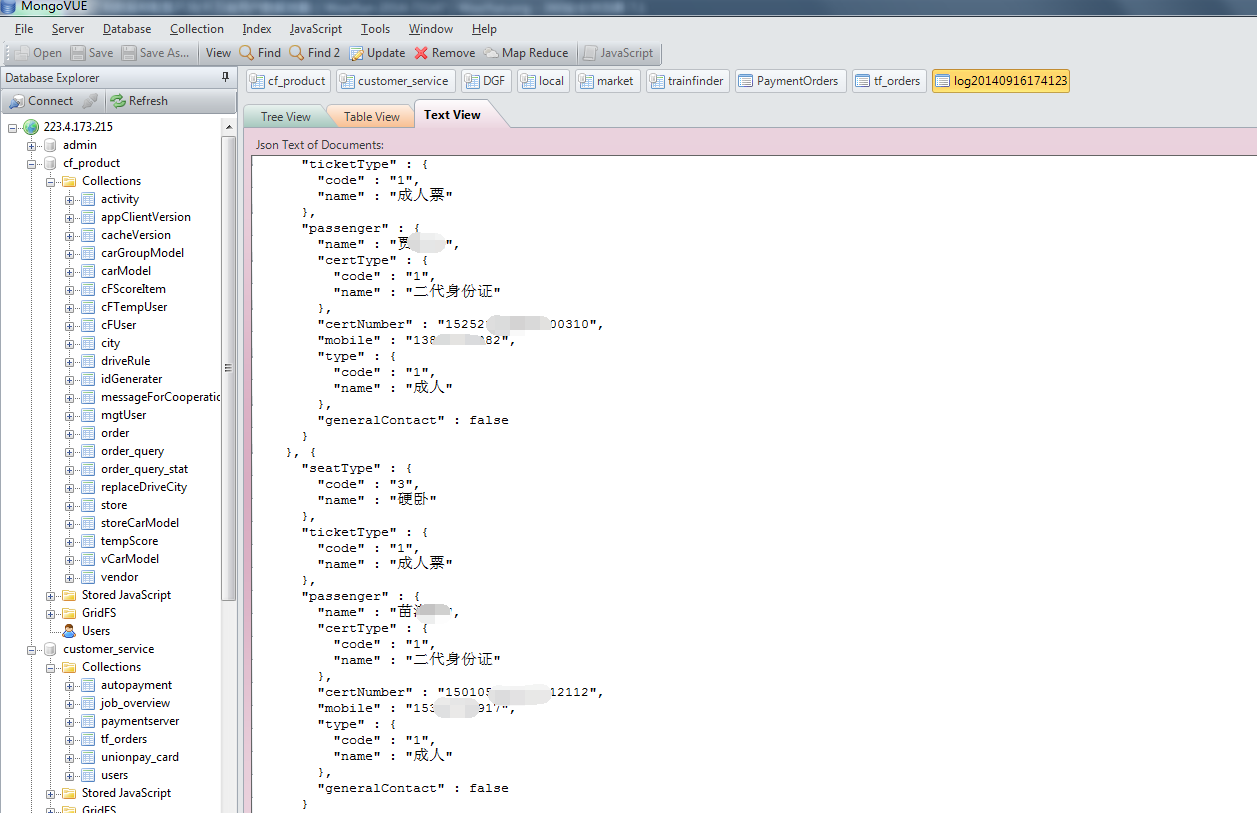Expand the admin database node
This screenshot has height=813, width=1257.
[x=32, y=145]
